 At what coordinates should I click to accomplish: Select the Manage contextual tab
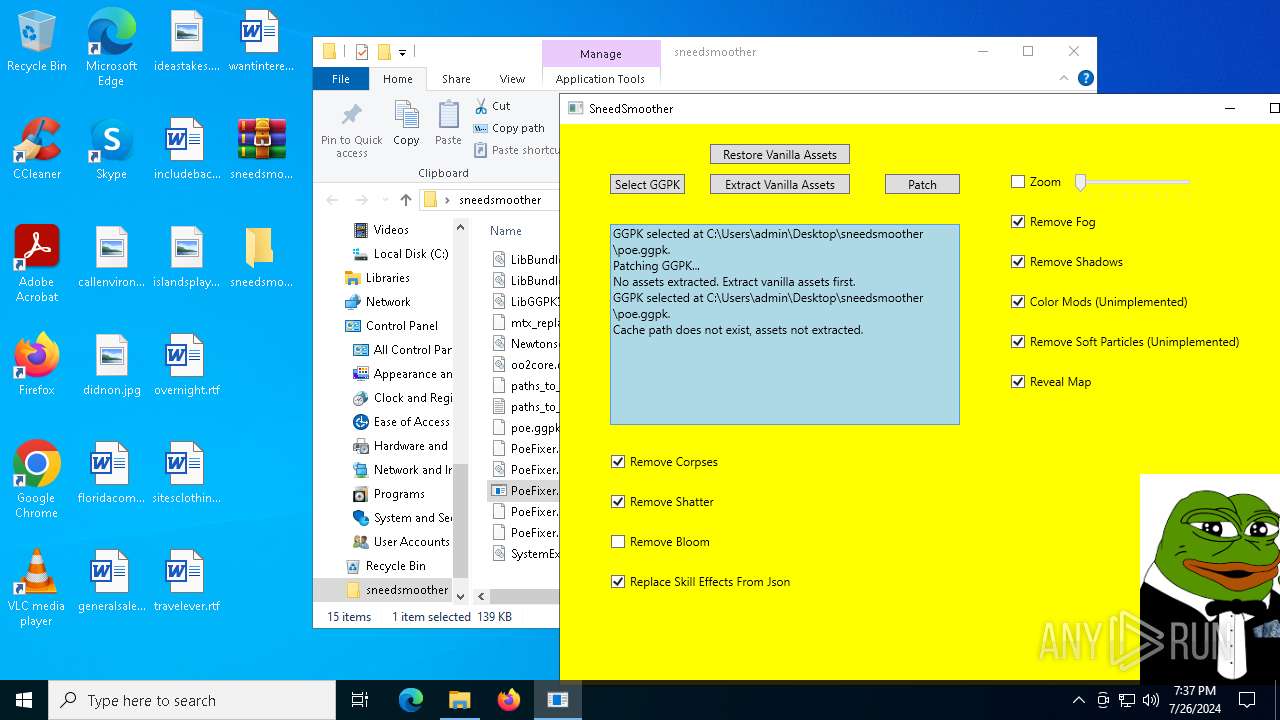[600, 54]
